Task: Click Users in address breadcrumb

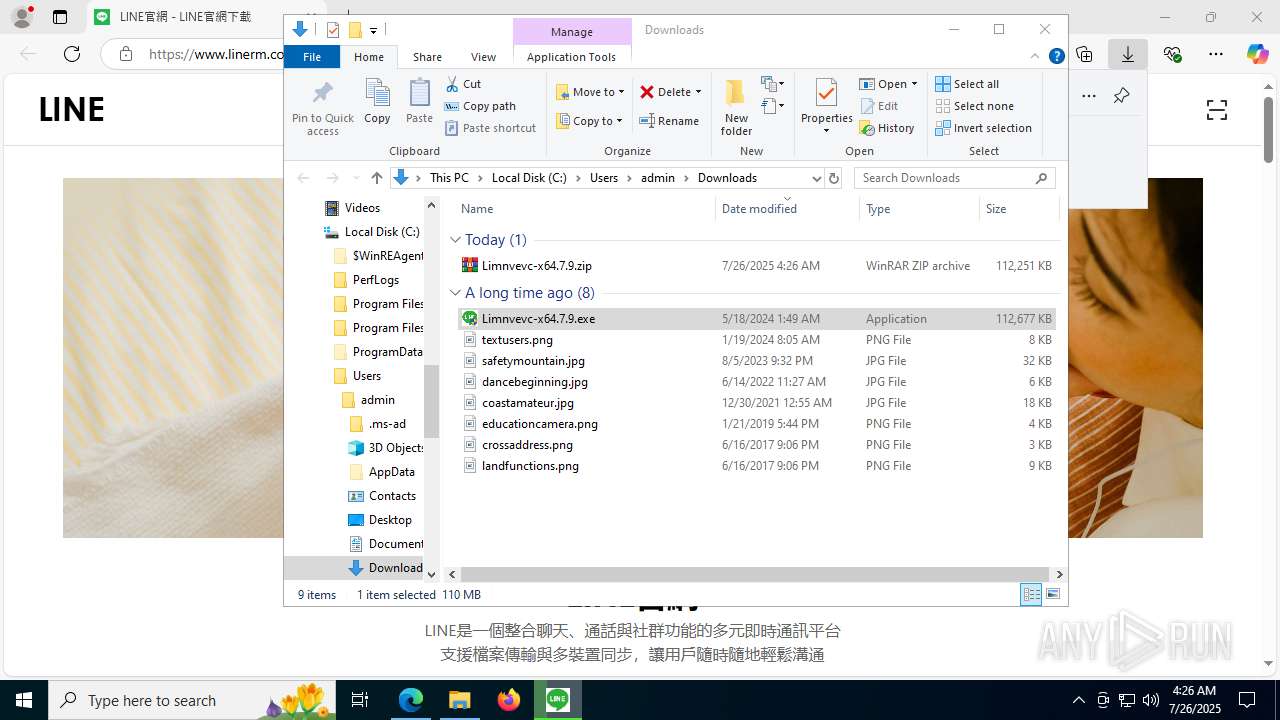Action: coord(604,178)
